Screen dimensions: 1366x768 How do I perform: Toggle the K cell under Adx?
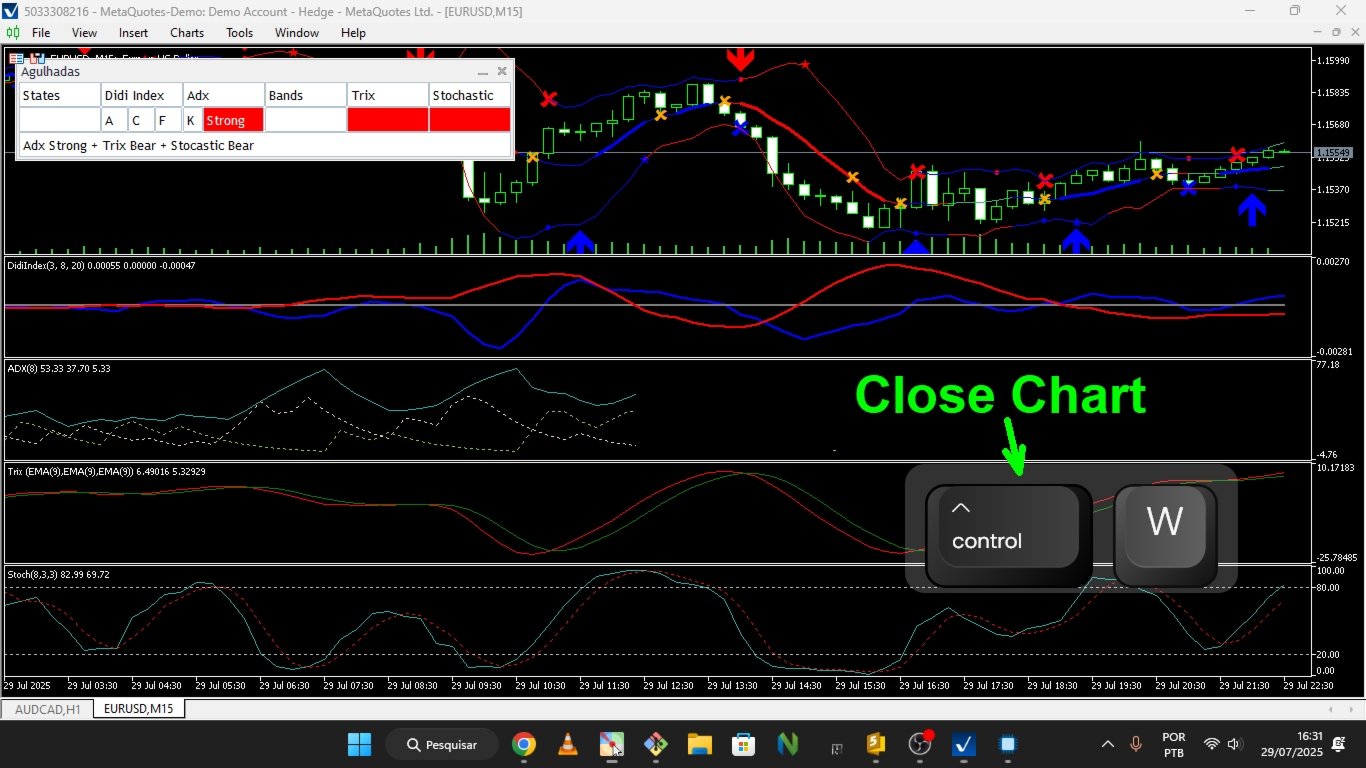coord(193,120)
